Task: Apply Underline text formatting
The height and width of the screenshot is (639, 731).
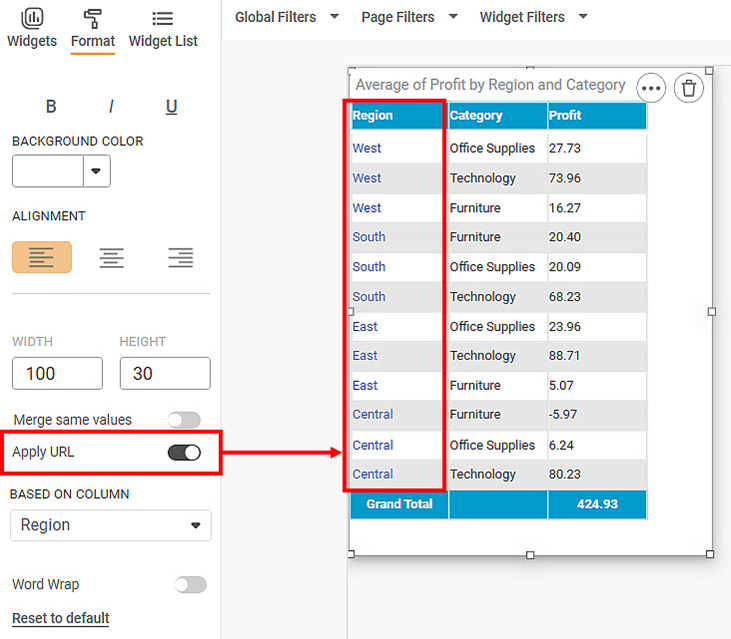Action: (171, 107)
